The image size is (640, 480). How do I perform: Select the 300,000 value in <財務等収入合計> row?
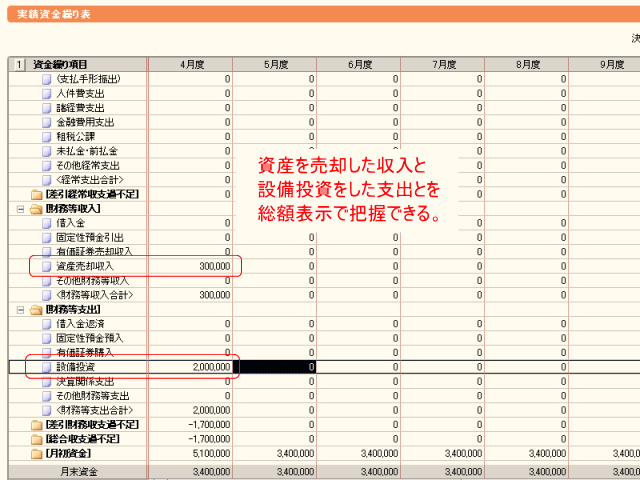coord(191,295)
